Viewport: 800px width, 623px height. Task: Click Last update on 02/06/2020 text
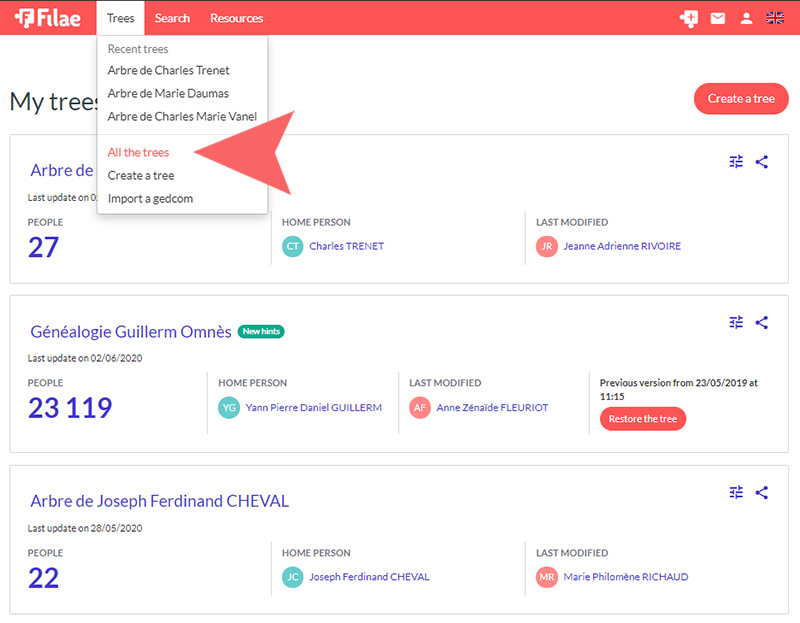pos(85,358)
